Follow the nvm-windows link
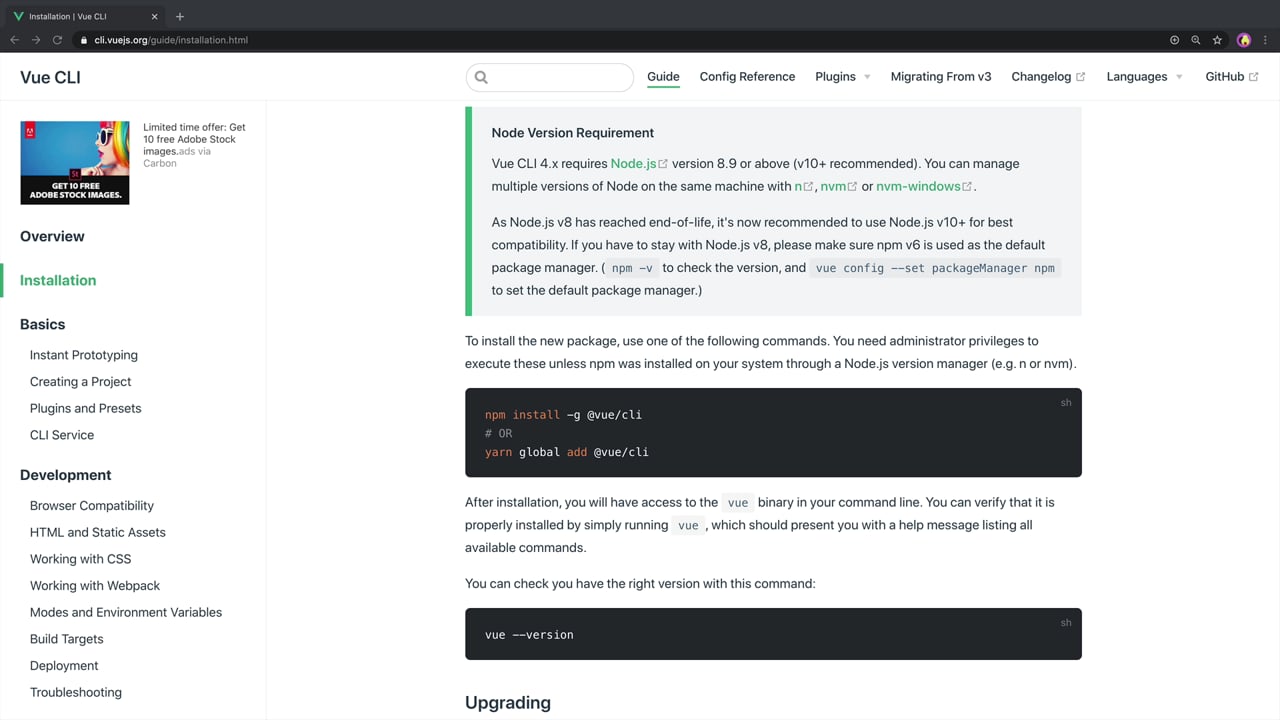The width and height of the screenshot is (1280, 720). pos(918,186)
